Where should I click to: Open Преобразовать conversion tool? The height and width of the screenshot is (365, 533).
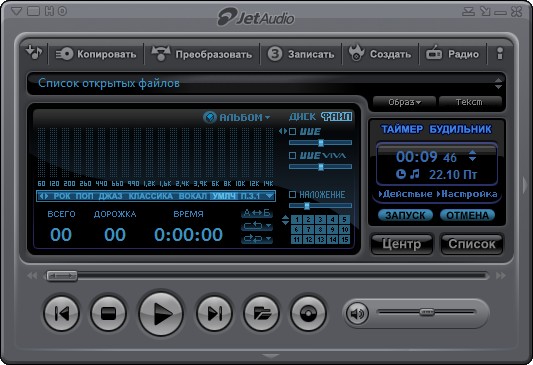tap(202, 54)
